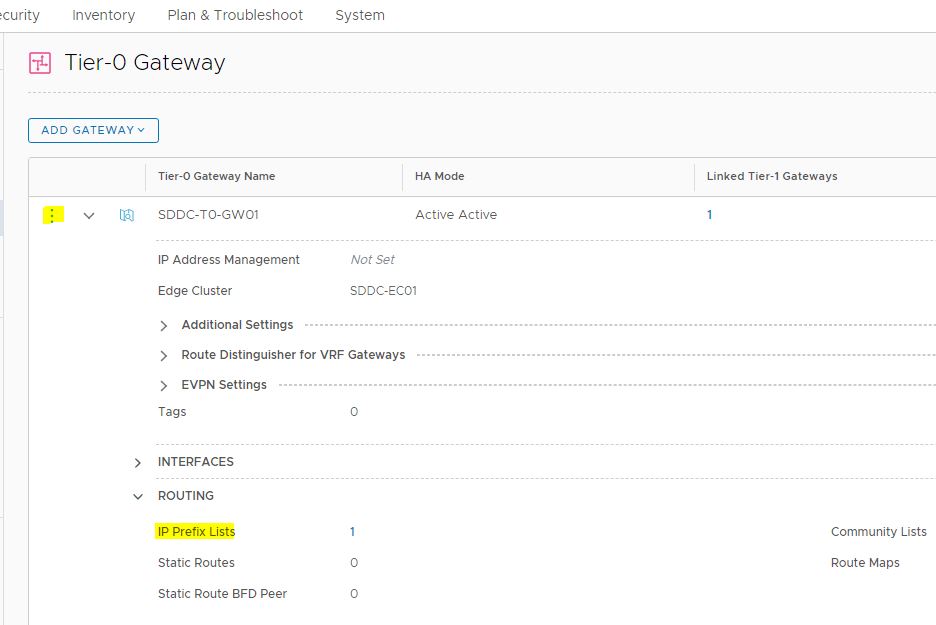Switch to Plan & Troubleshoot tab
The height and width of the screenshot is (625, 936).
point(235,15)
